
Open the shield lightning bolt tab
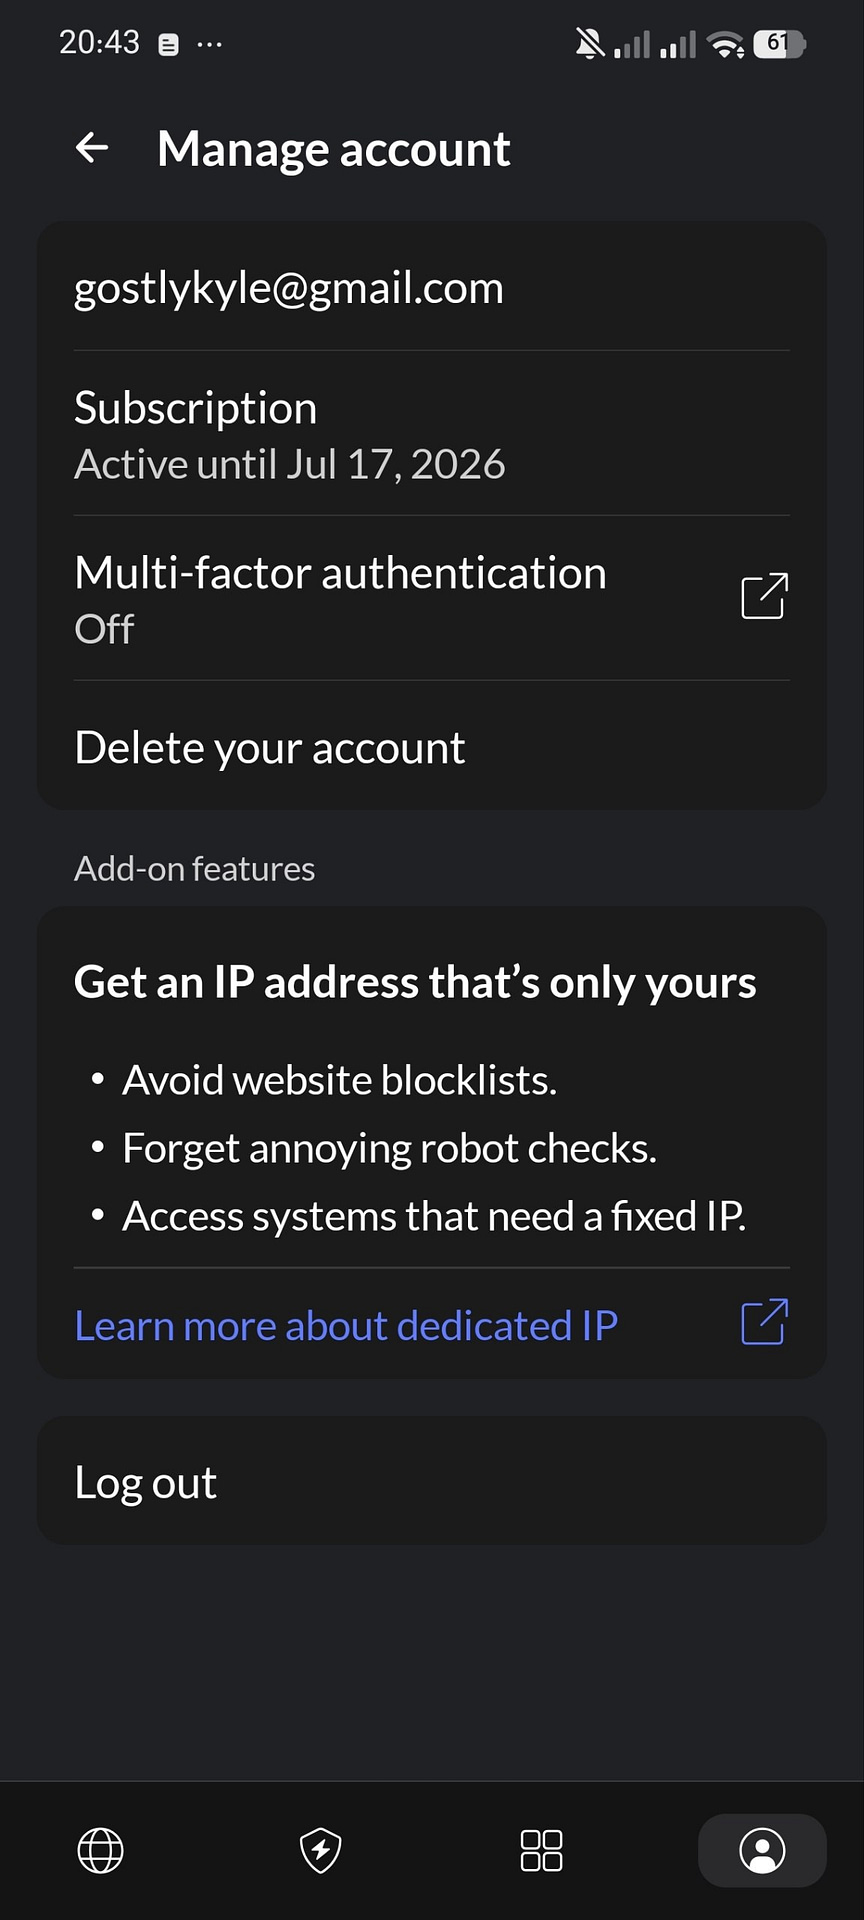click(x=321, y=1850)
